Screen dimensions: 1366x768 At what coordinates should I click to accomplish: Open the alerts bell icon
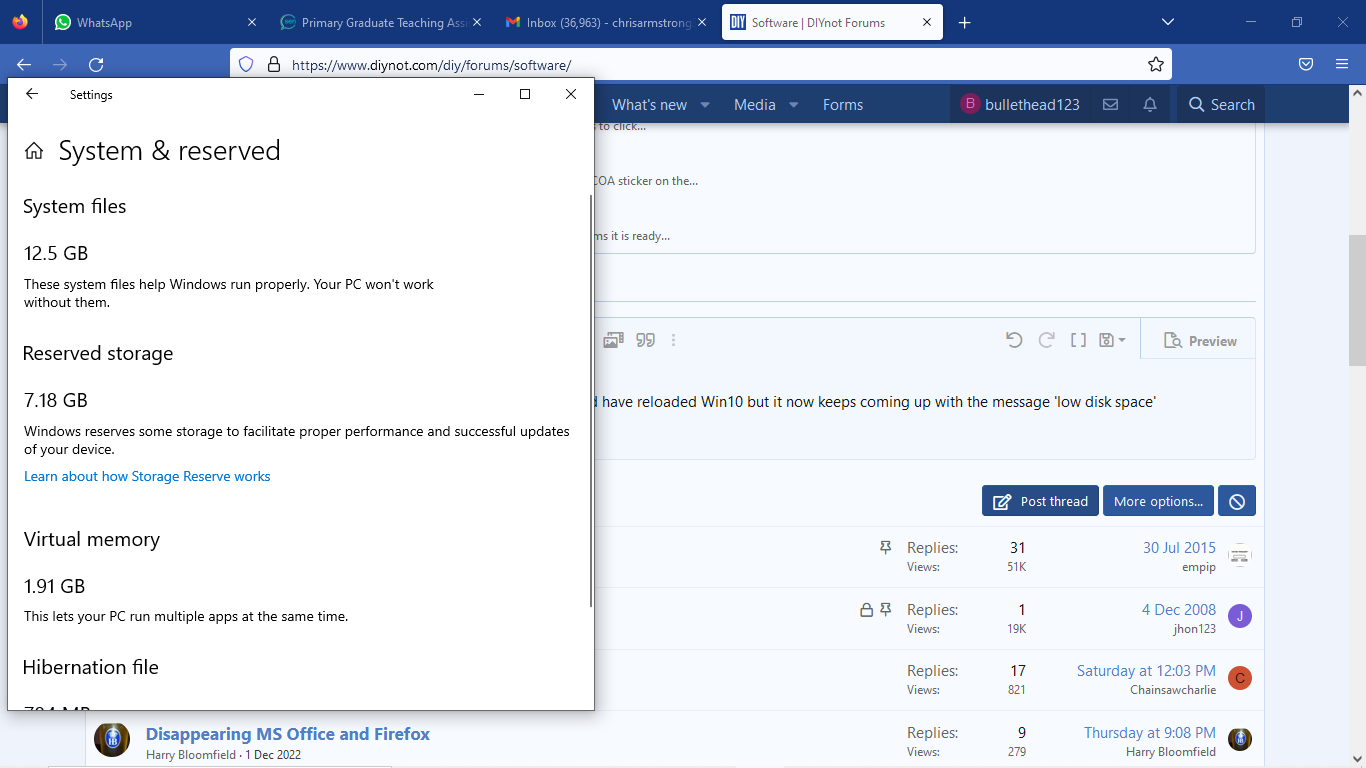[x=1150, y=105]
